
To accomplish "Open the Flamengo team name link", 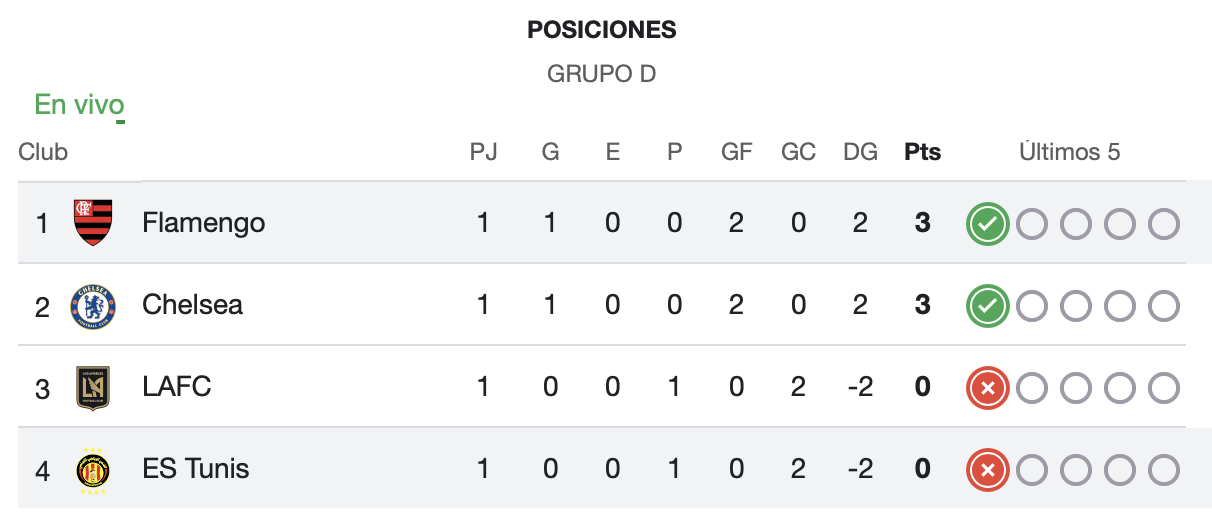I will (x=204, y=222).
